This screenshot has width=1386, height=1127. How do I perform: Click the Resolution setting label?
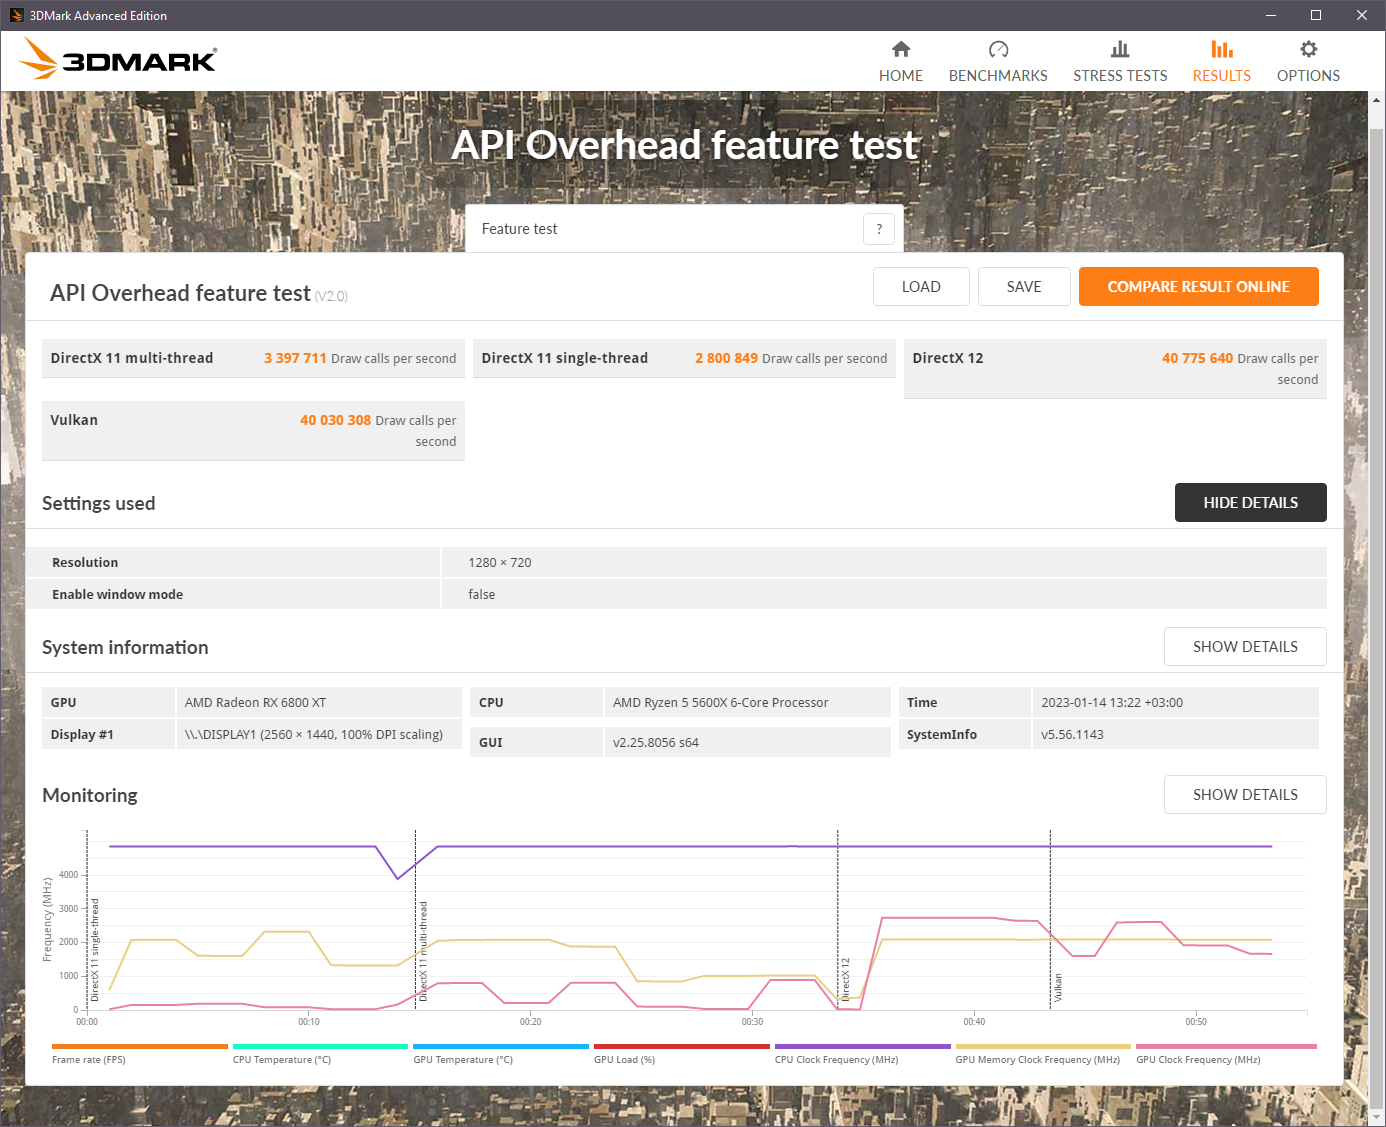point(85,563)
